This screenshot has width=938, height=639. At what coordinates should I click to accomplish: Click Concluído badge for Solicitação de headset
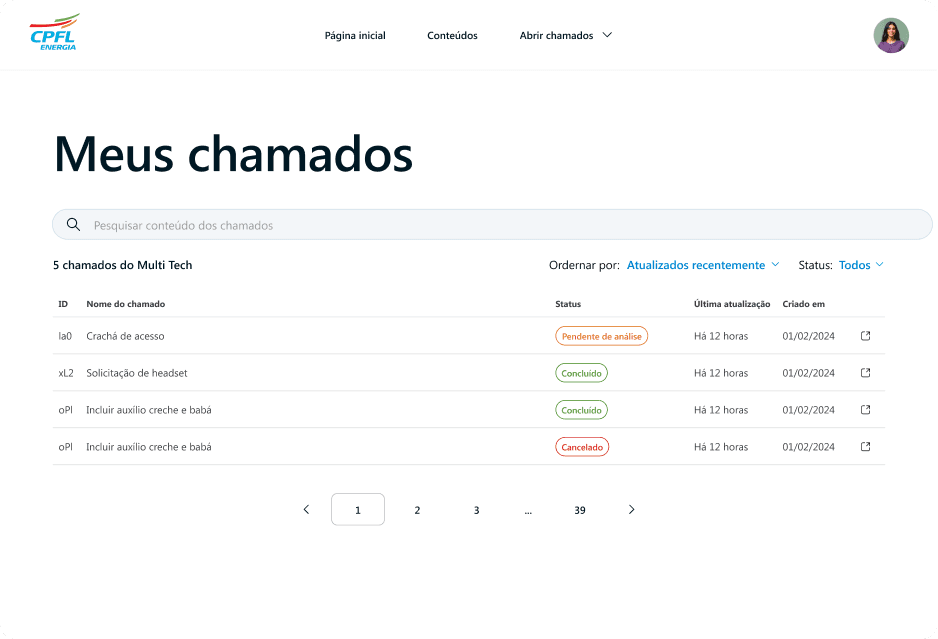pos(581,373)
